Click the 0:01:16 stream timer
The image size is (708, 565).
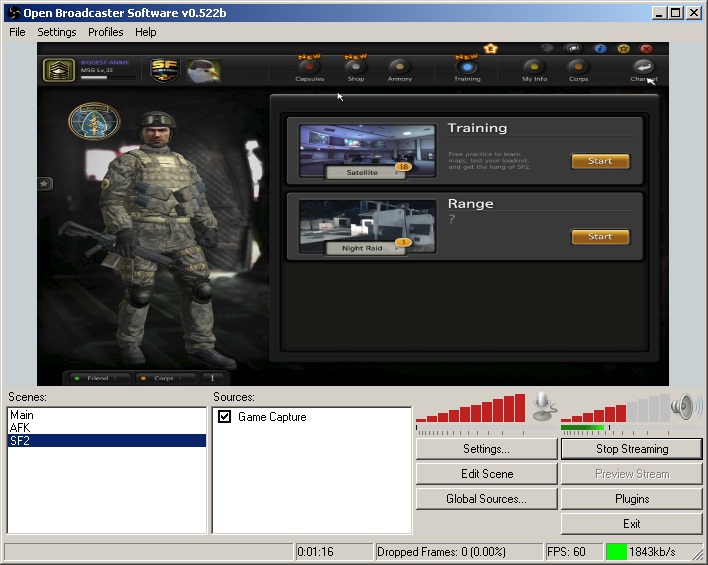pyautogui.click(x=315, y=552)
